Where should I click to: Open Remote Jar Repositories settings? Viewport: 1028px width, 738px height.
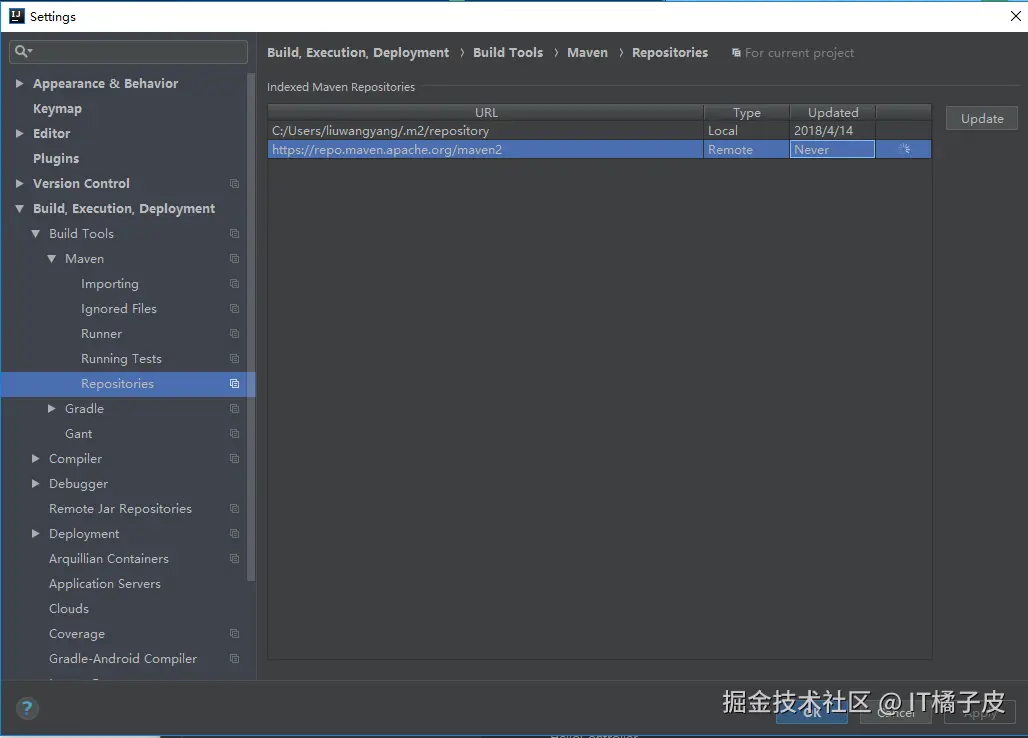point(121,509)
